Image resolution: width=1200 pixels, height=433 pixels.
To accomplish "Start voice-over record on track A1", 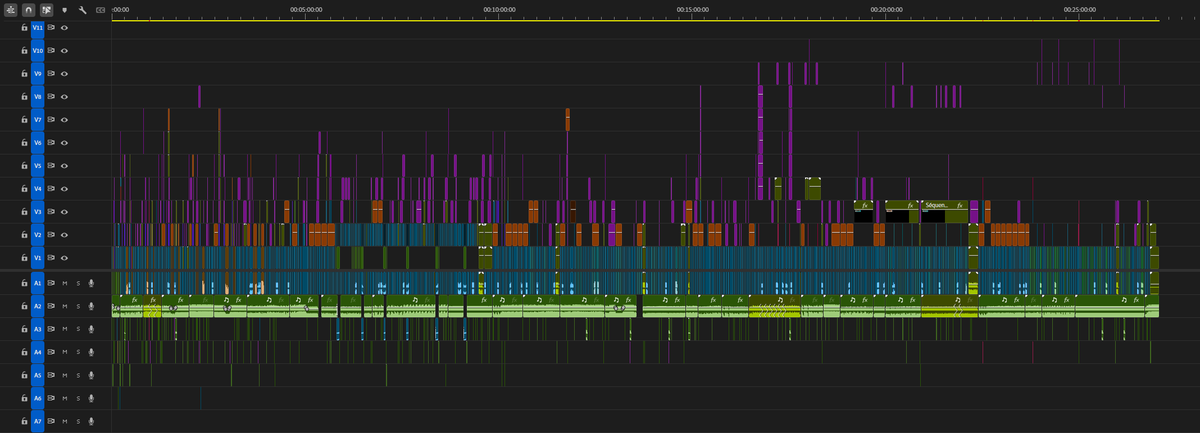I will (91, 283).
